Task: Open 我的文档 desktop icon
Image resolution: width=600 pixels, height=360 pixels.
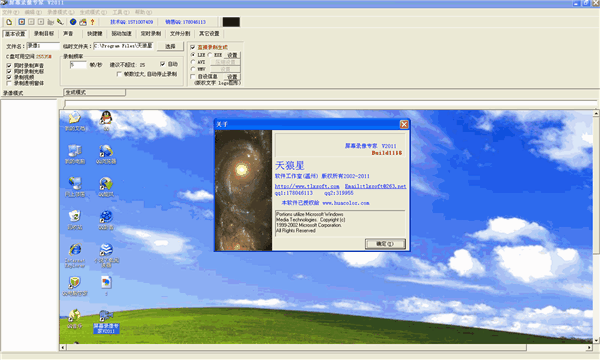Action: 75,121
